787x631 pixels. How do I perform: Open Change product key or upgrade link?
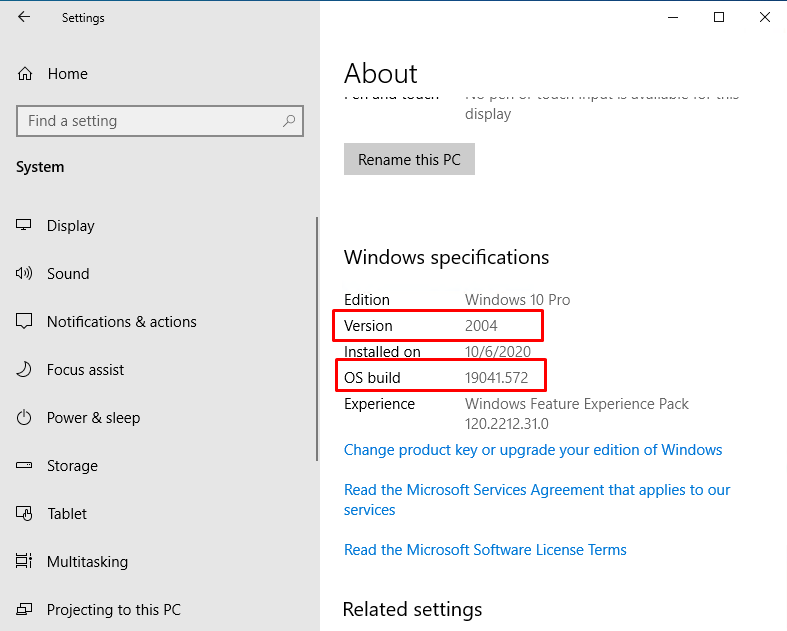533,450
